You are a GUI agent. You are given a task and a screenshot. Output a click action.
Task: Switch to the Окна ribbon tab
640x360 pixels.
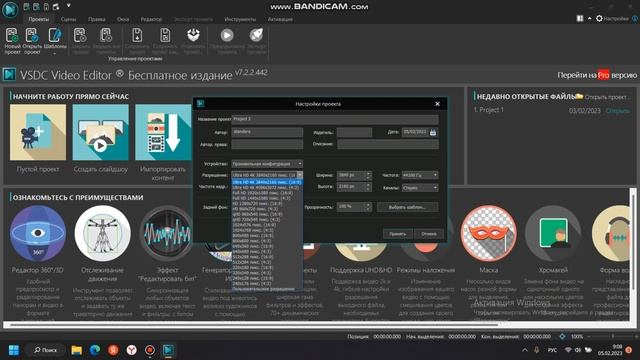point(123,19)
